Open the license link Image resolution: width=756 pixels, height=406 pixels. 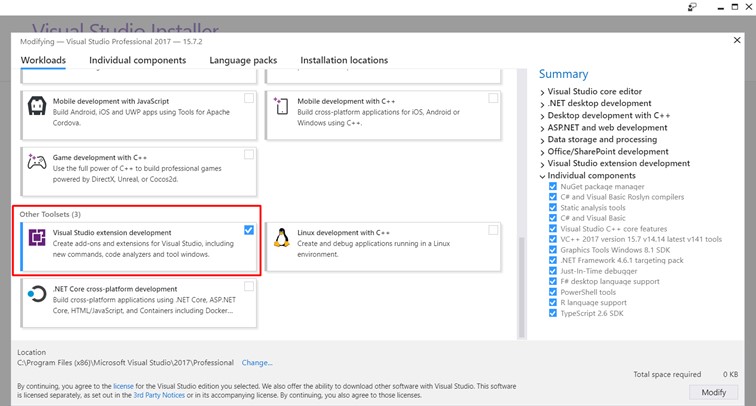click(x=123, y=386)
